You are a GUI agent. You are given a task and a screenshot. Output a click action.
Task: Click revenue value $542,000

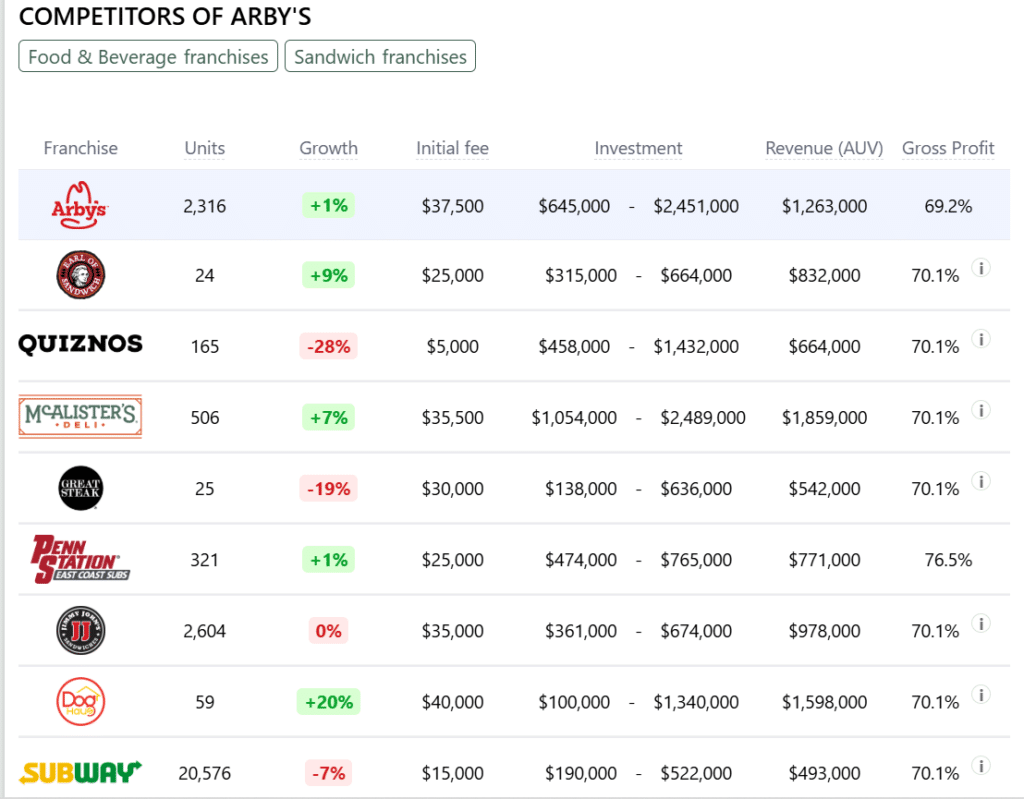pyautogui.click(x=824, y=489)
